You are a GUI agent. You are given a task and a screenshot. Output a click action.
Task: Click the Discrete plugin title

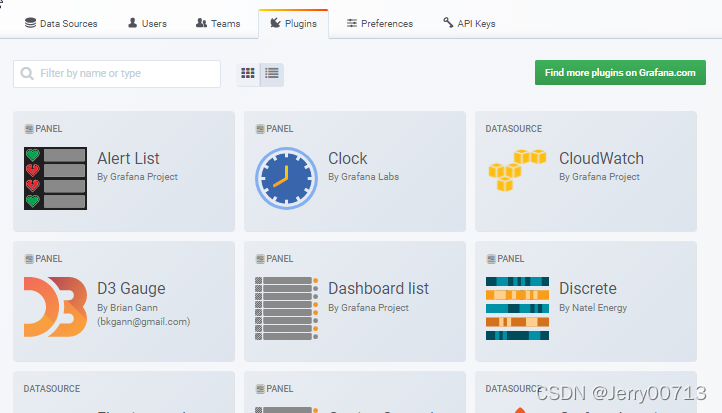click(588, 288)
